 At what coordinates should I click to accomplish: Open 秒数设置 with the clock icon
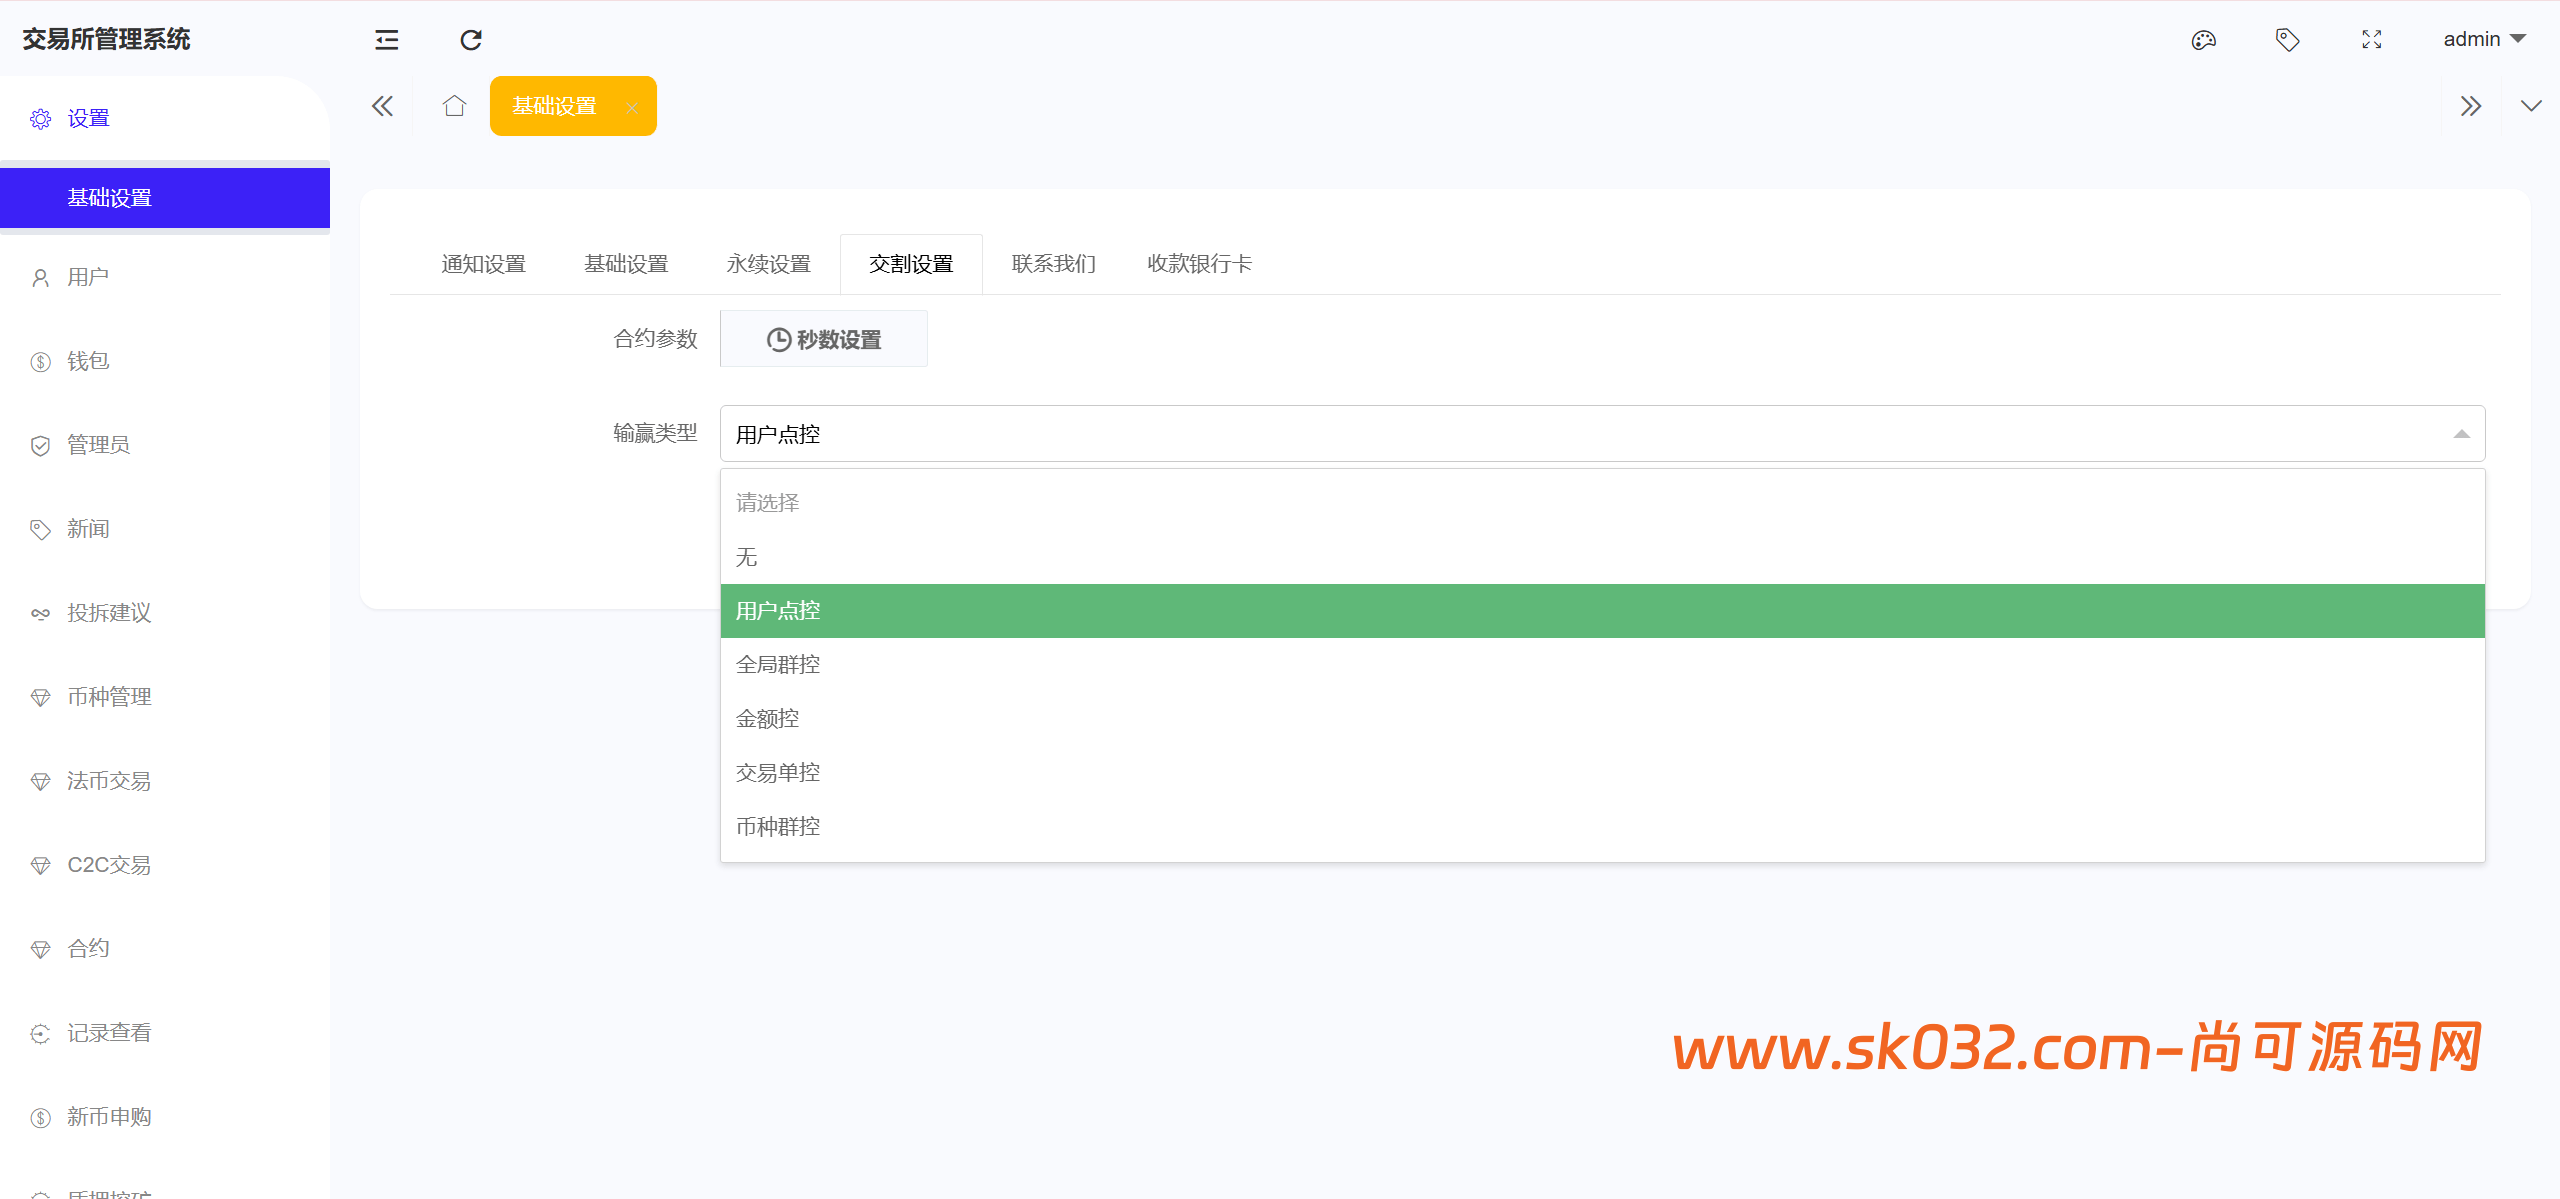tap(823, 338)
